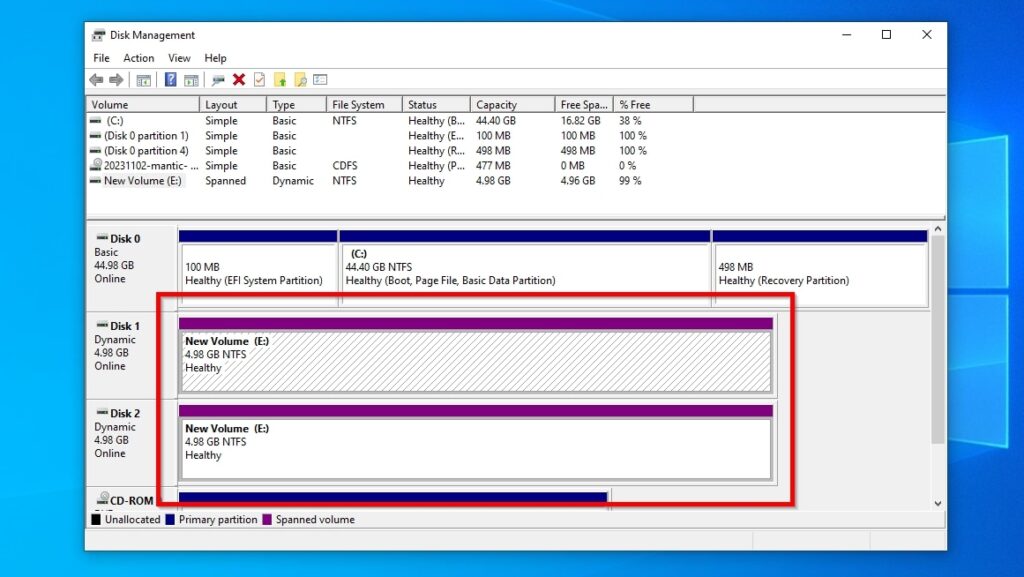Toggle the console tree pane icon
Image resolution: width=1024 pixels, height=577 pixels.
point(142,79)
